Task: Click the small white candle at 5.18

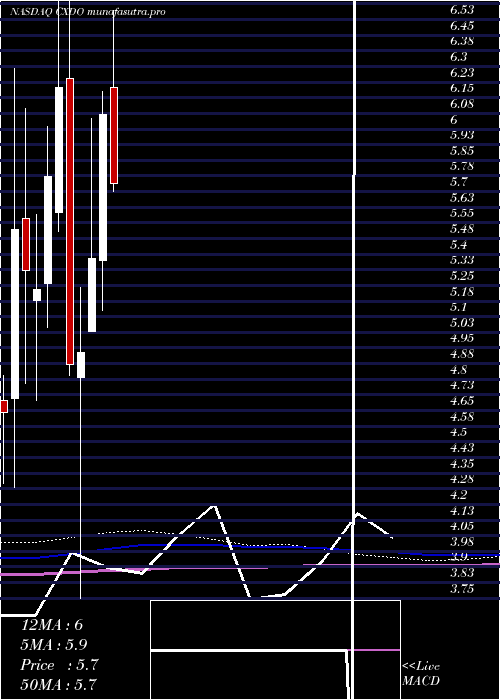Action: (x=37, y=295)
